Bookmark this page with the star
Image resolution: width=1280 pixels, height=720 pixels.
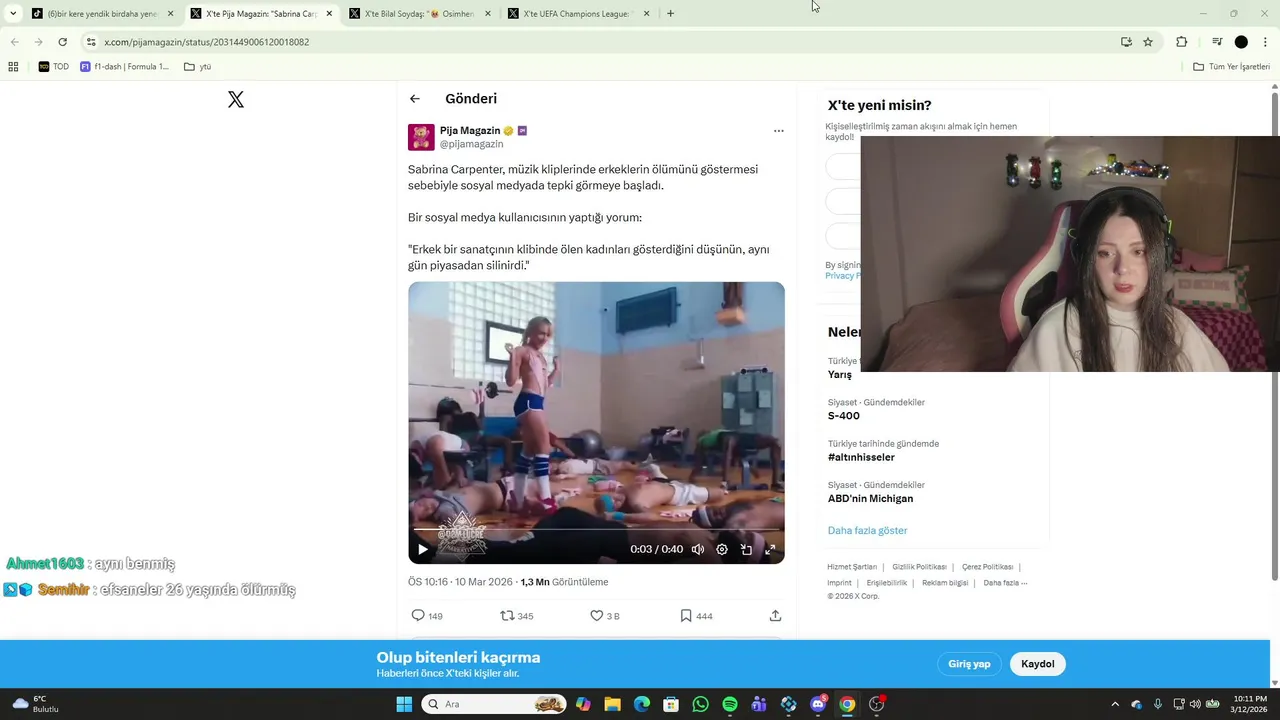[1148, 42]
